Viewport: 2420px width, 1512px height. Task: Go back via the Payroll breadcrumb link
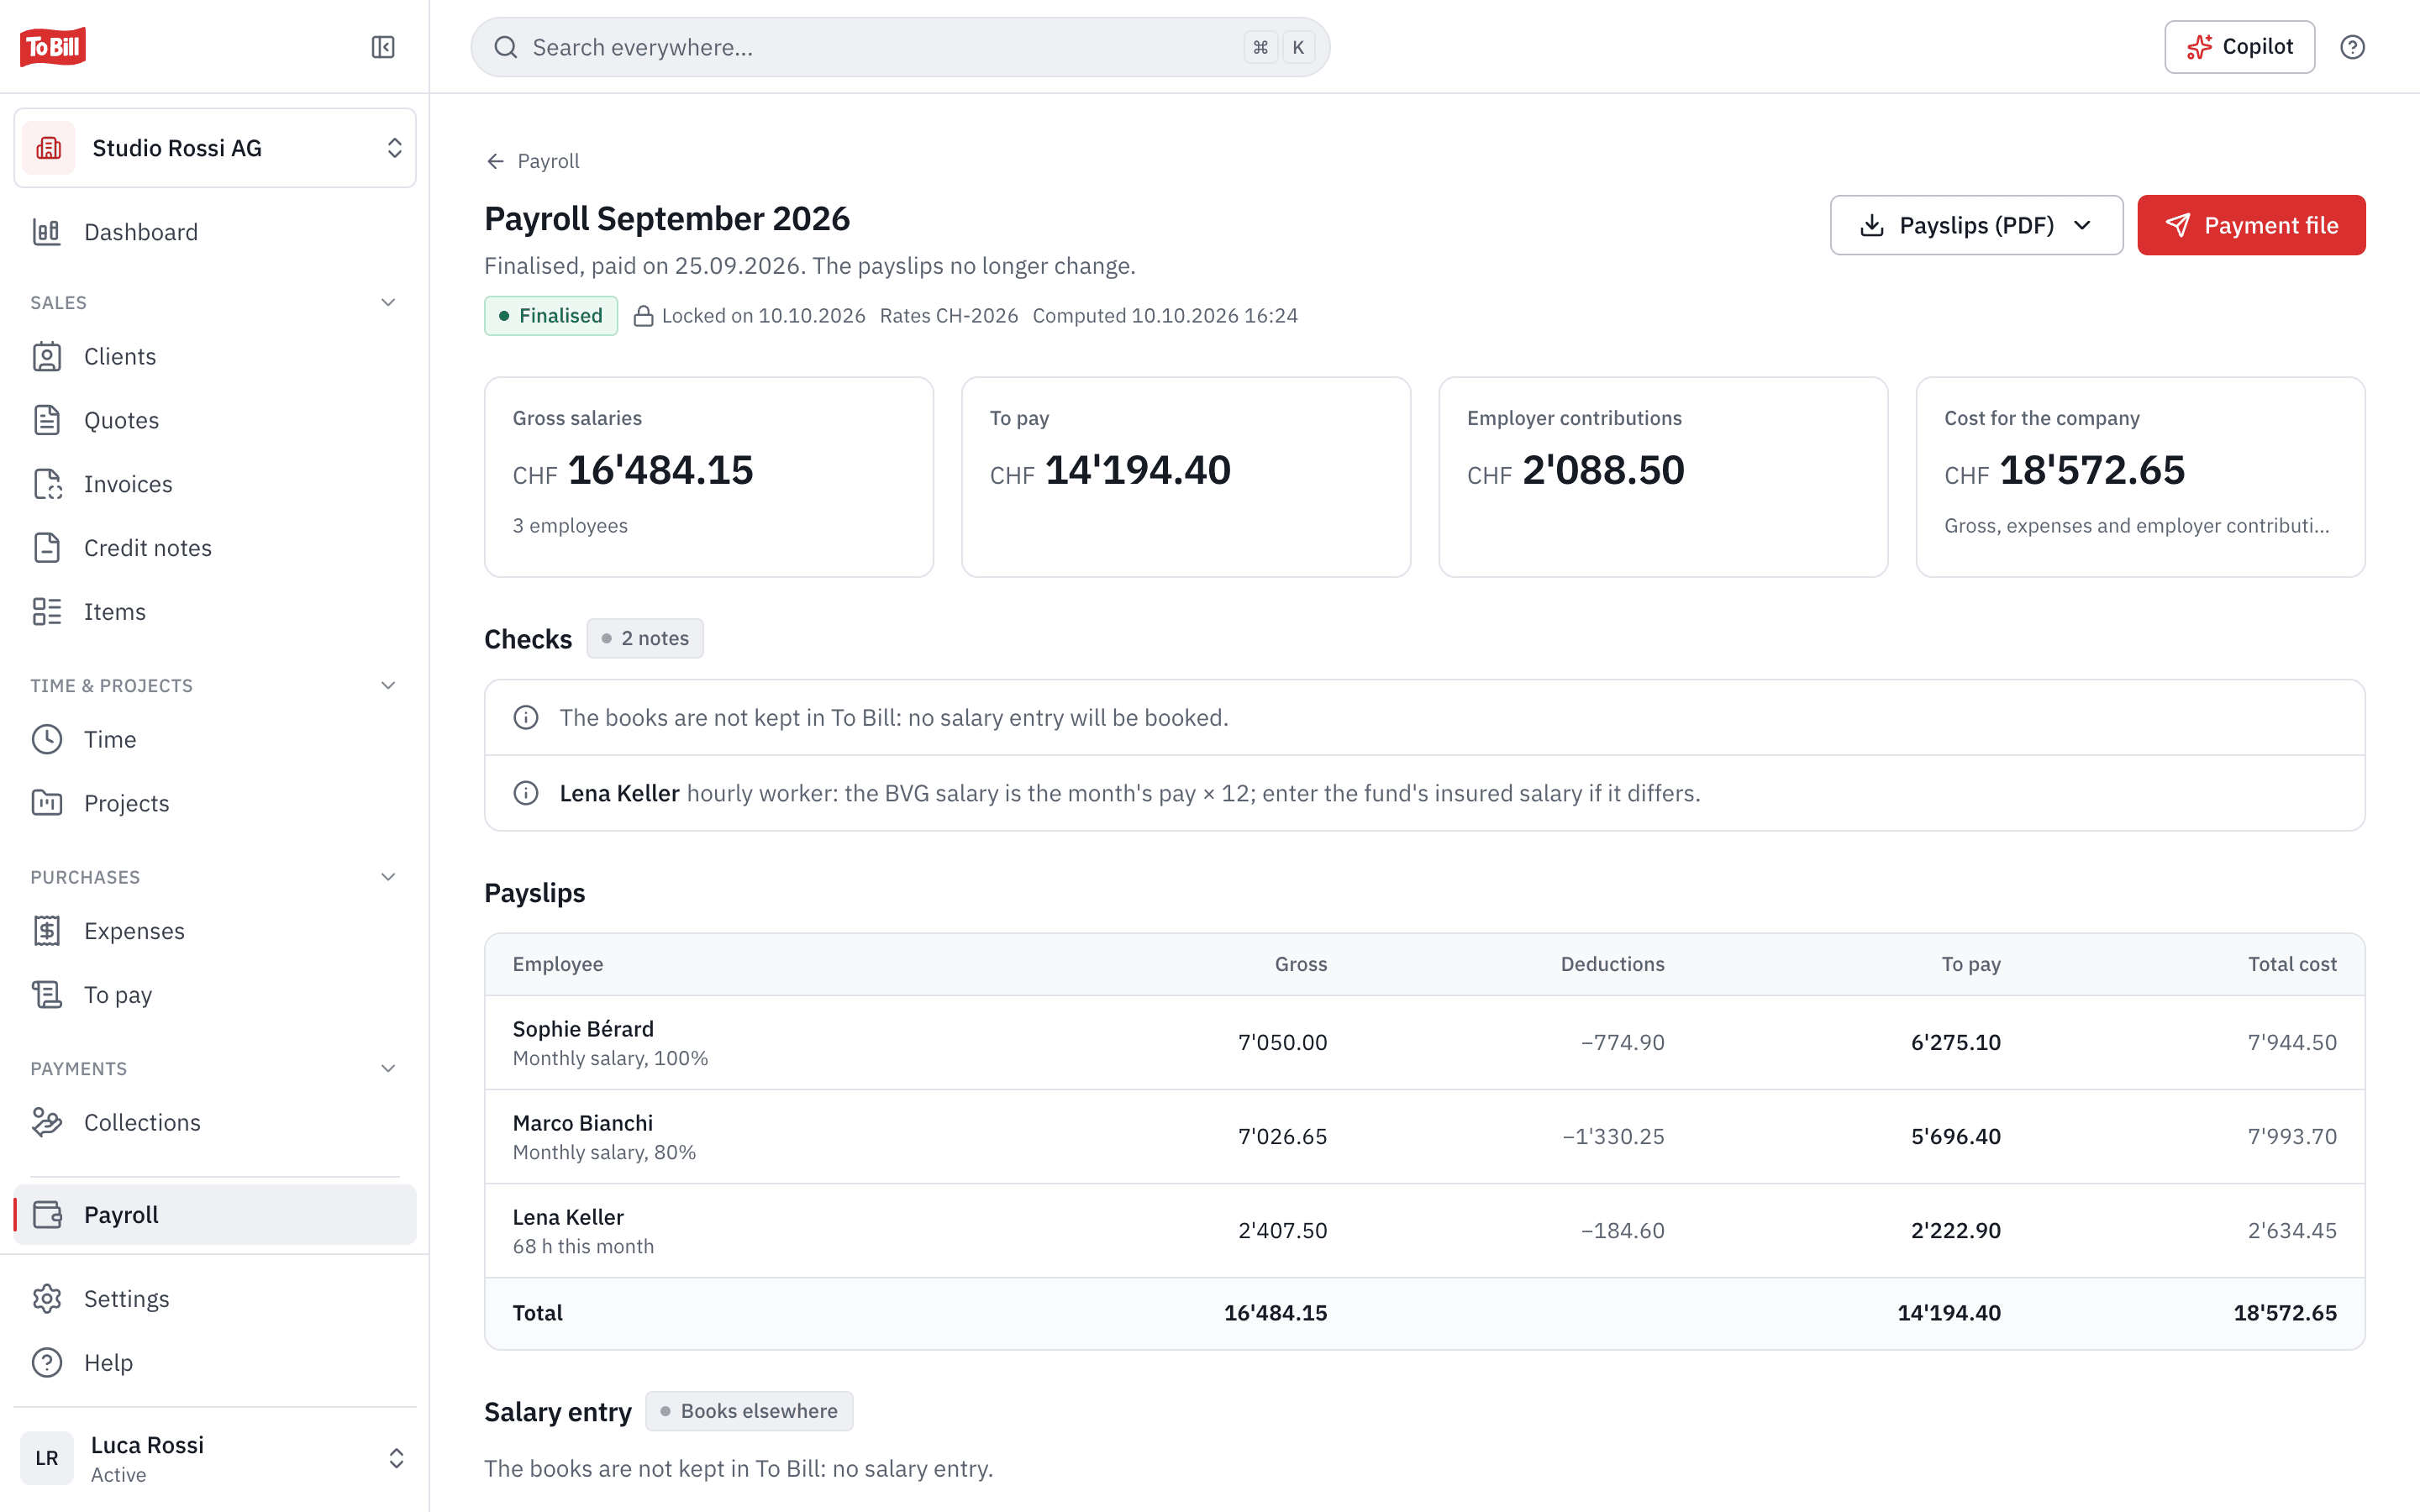(x=533, y=161)
